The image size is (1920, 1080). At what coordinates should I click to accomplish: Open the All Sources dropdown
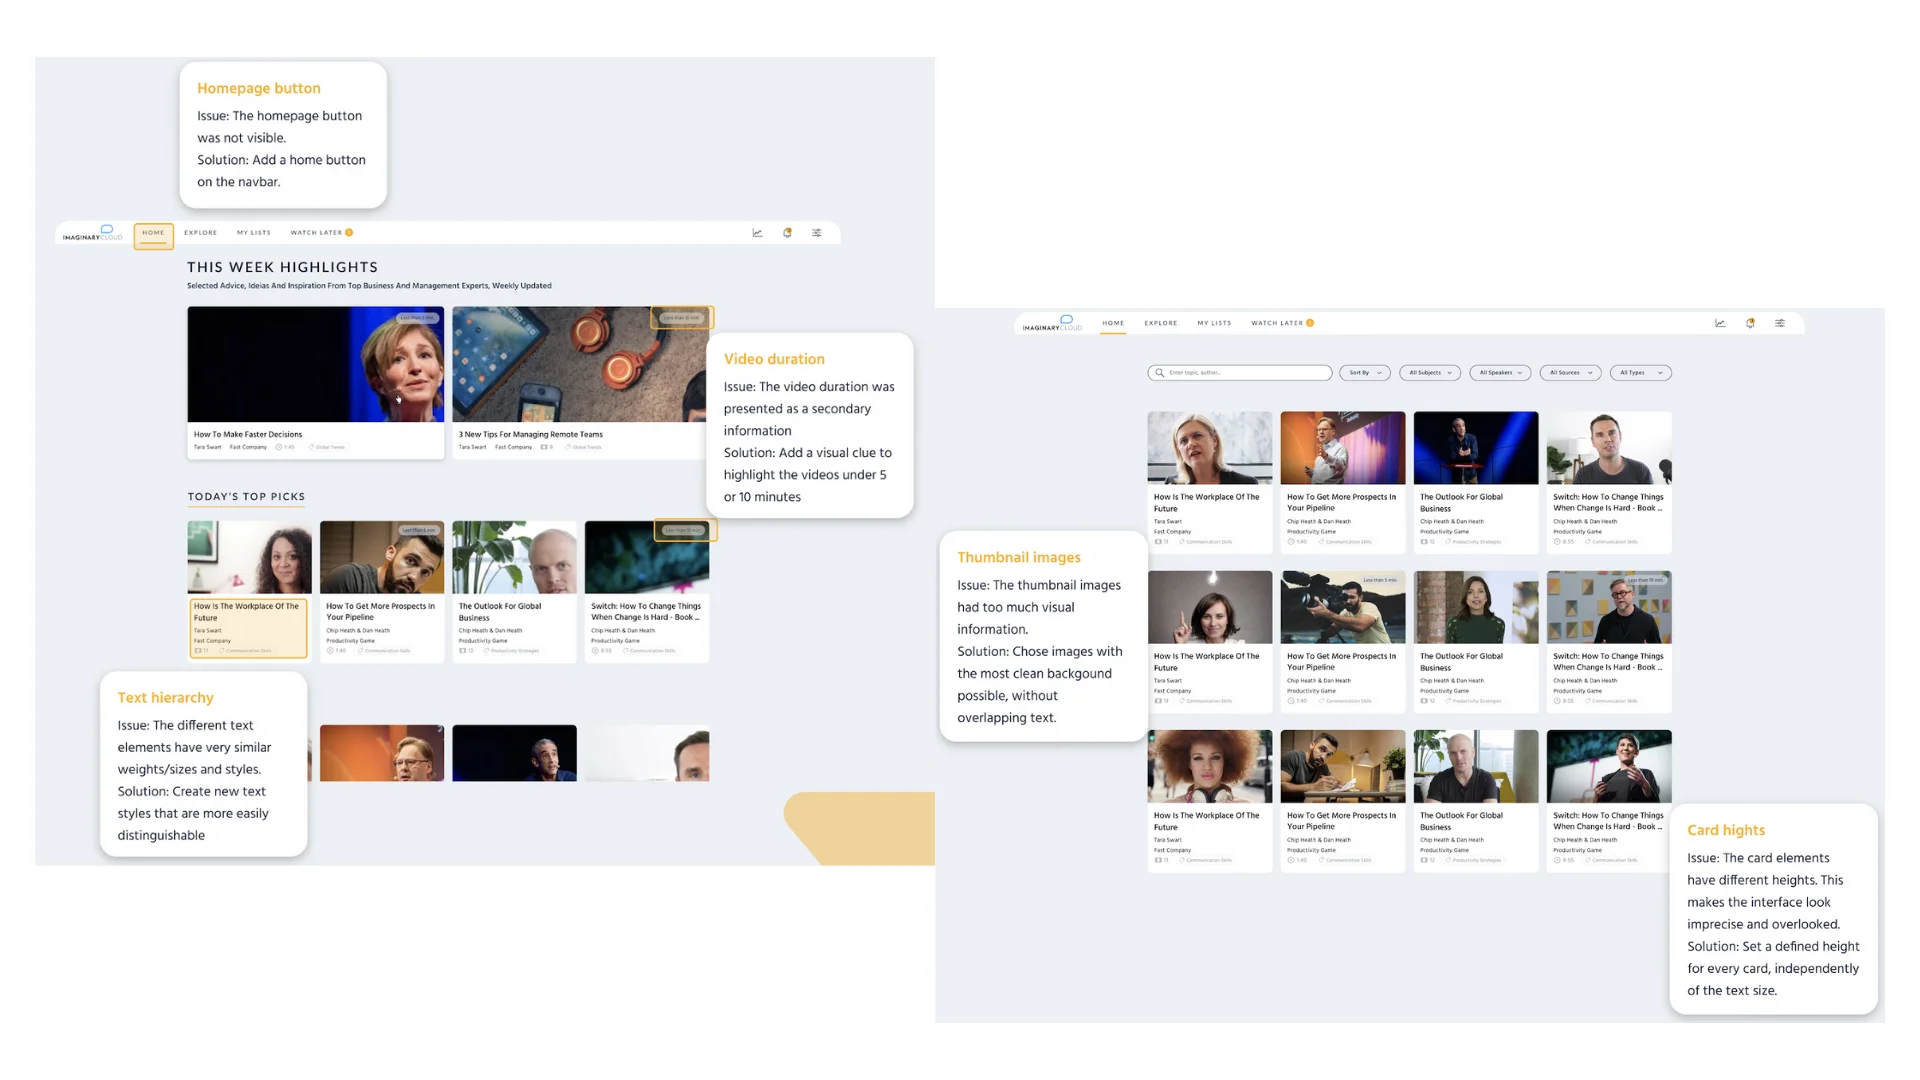point(1570,373)
